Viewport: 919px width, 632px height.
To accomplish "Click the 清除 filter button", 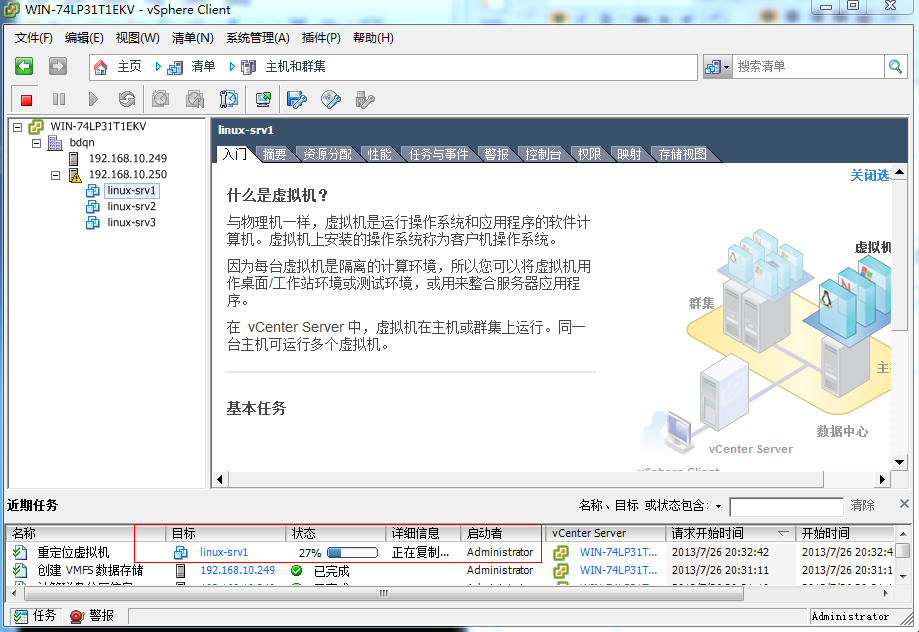I will point(862,505).
